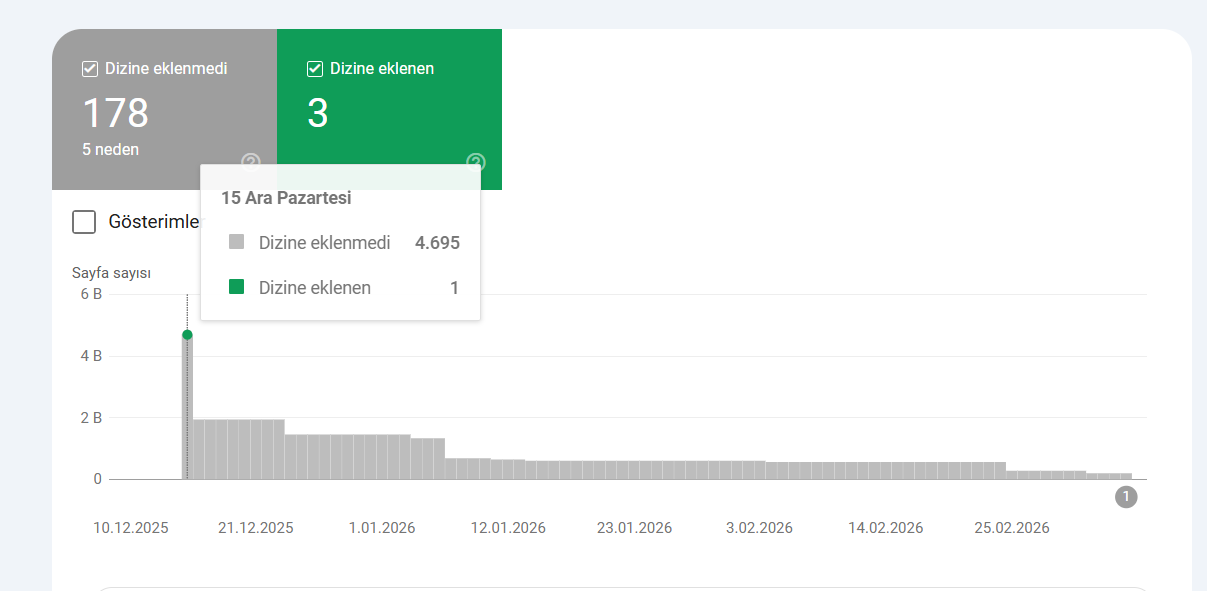Click gray legend square in tooltip

(236, 242)
